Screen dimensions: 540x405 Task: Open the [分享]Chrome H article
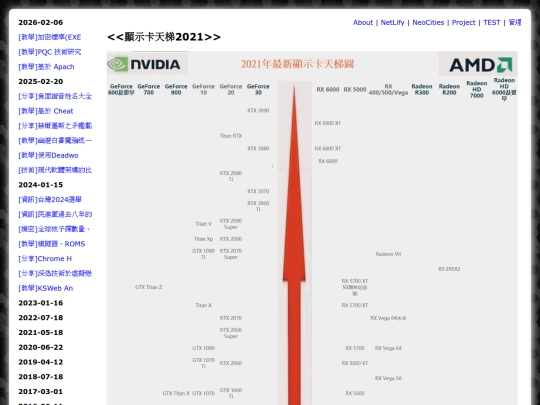(x=45, y=259)
